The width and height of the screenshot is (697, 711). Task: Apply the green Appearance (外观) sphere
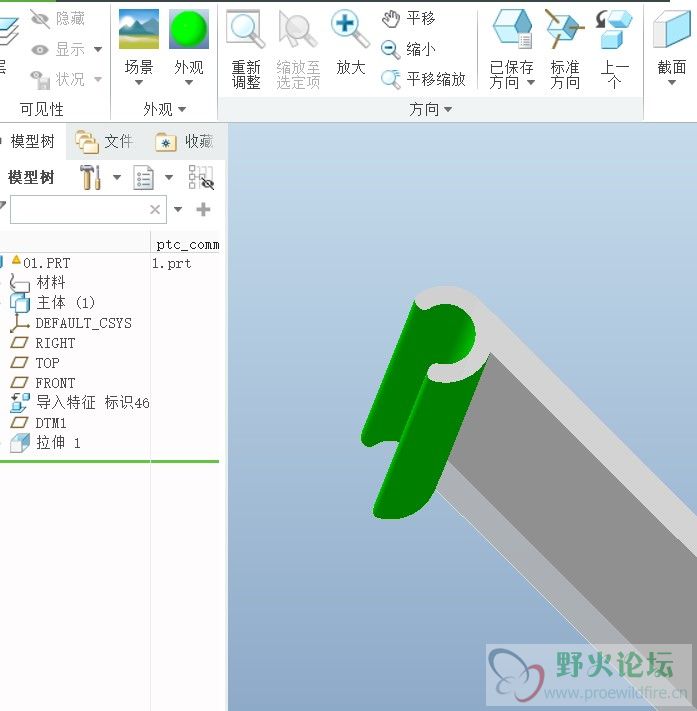[x=189, y=29]
